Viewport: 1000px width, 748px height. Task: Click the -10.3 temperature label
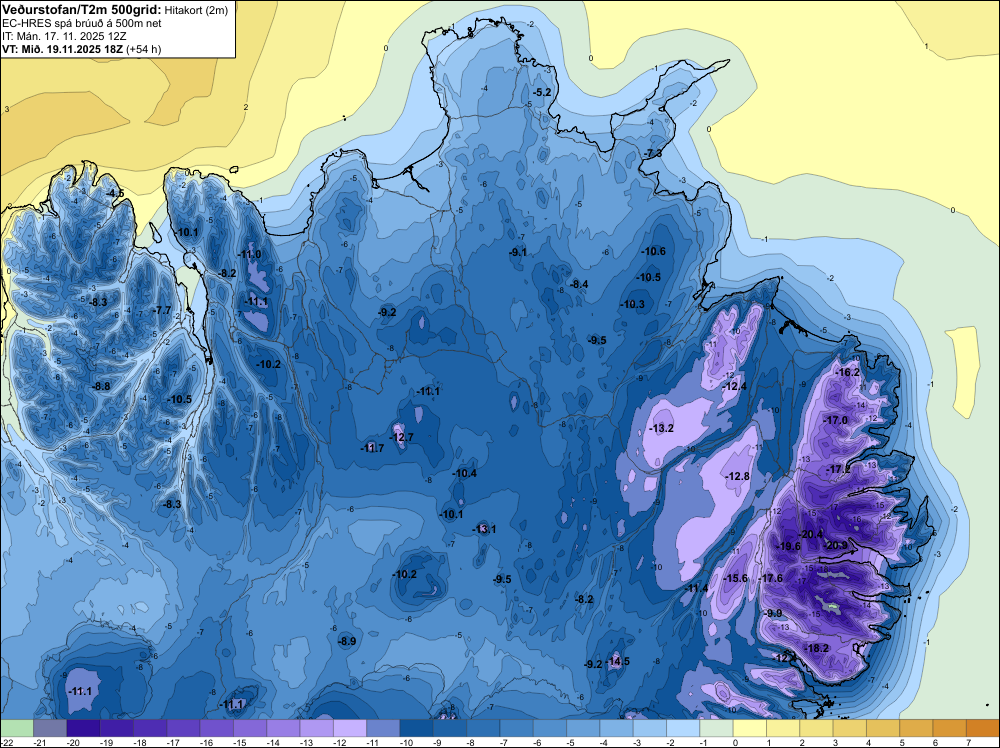coord(633,304)
